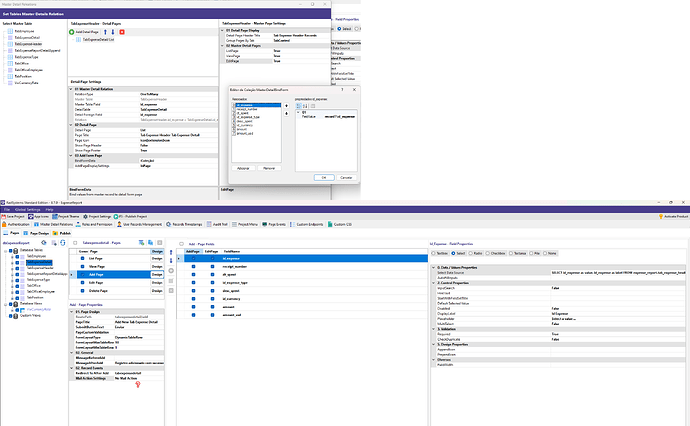Collapse 02 Master Detail Pages section
Image resolution: width=690 pixels, height=426 pixels.
(222, 46)
